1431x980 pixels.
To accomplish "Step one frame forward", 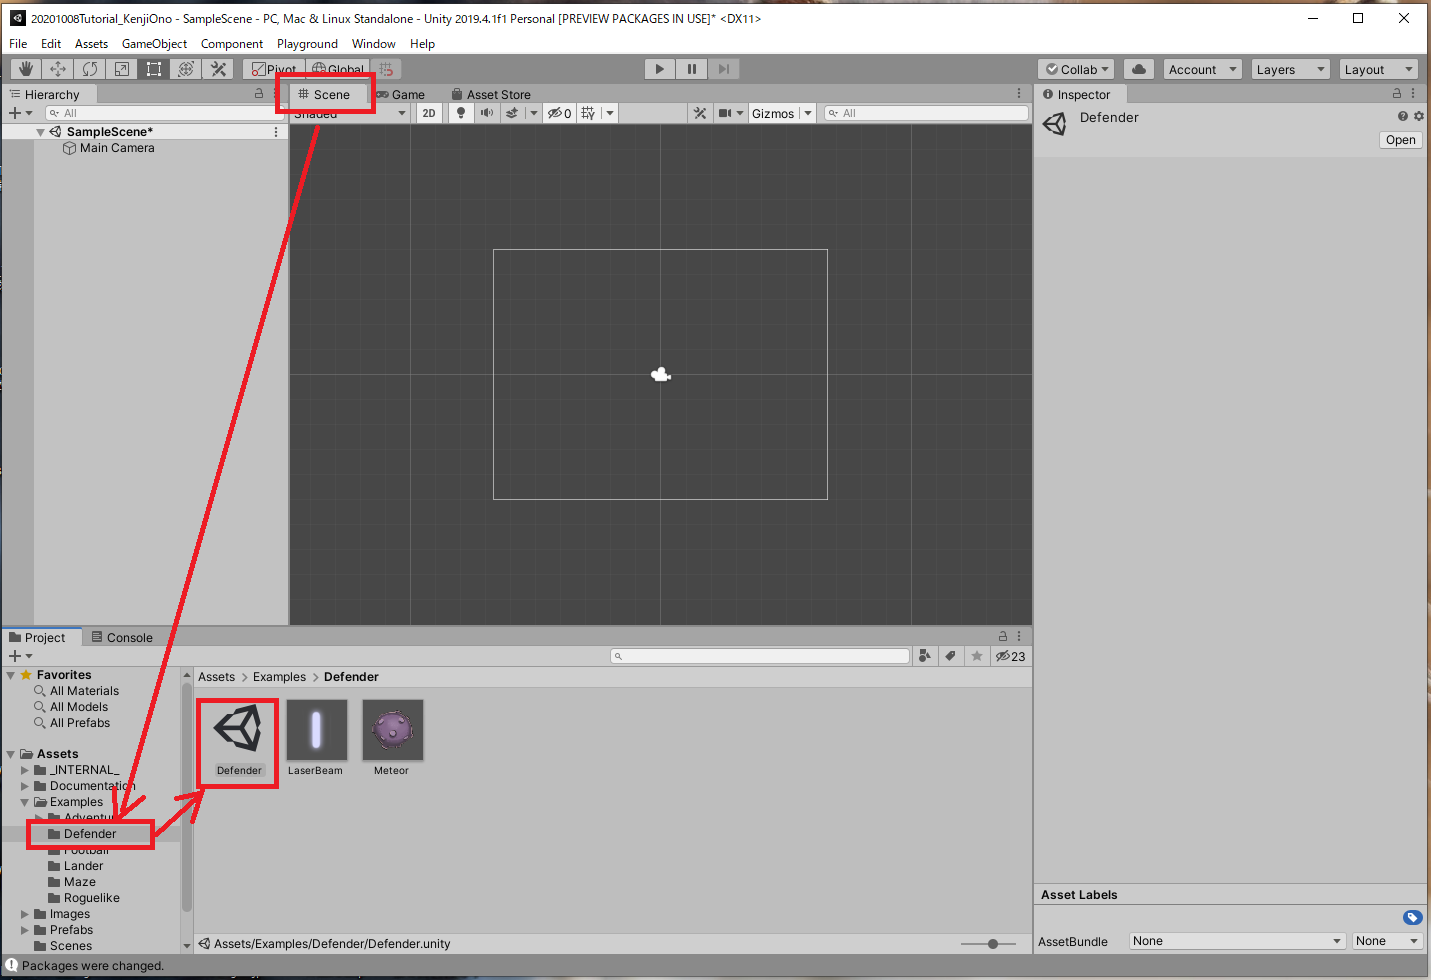I will tap(723, 69).
